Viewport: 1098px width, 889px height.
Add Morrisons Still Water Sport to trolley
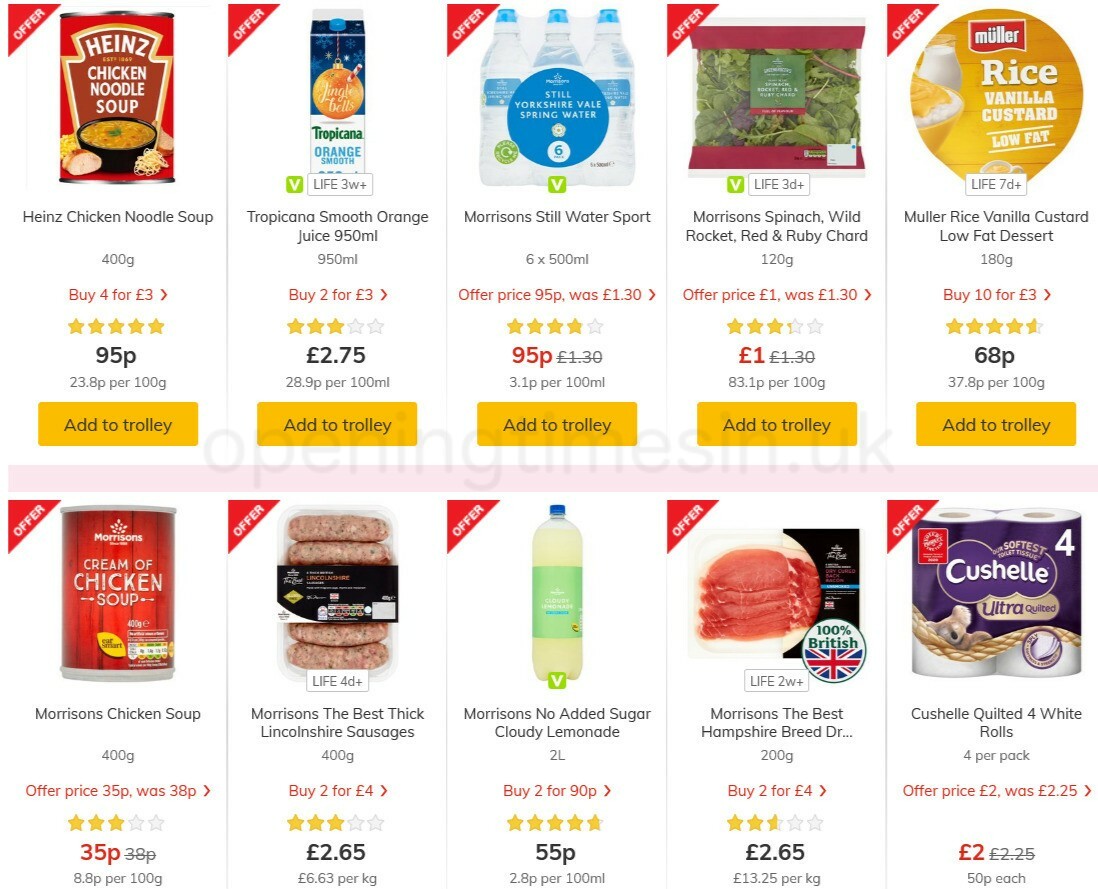point(557,424)
